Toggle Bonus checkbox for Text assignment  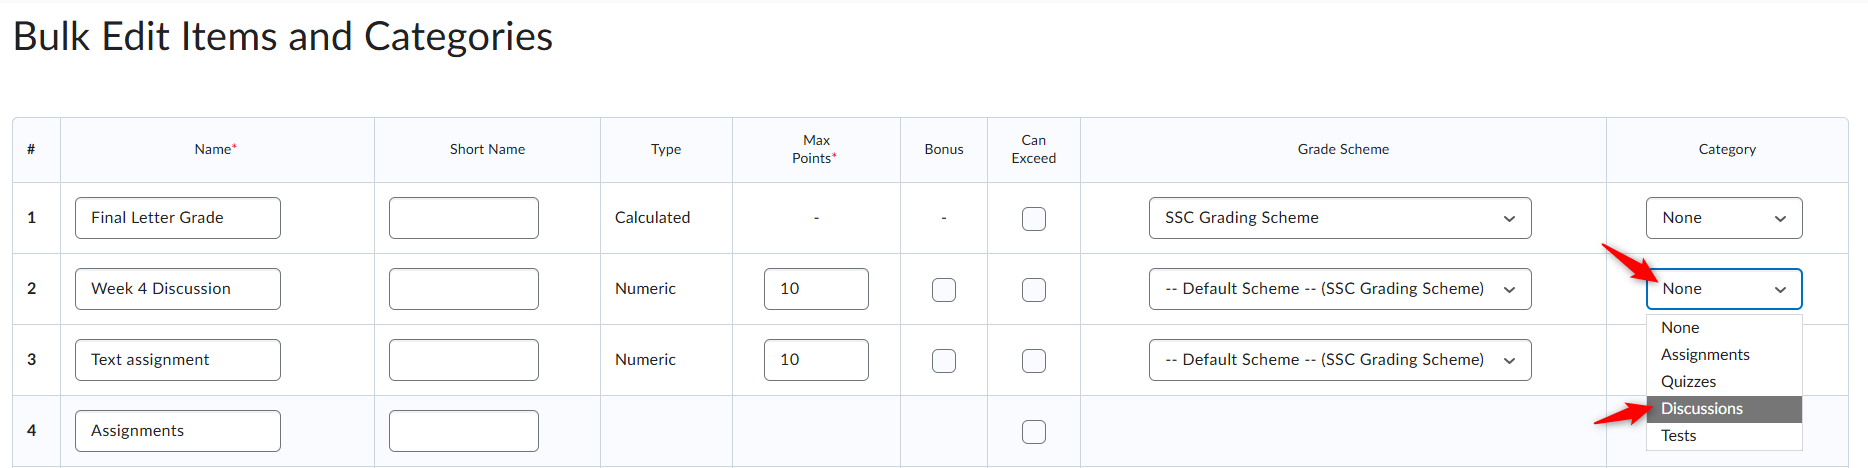coord(944,361)
